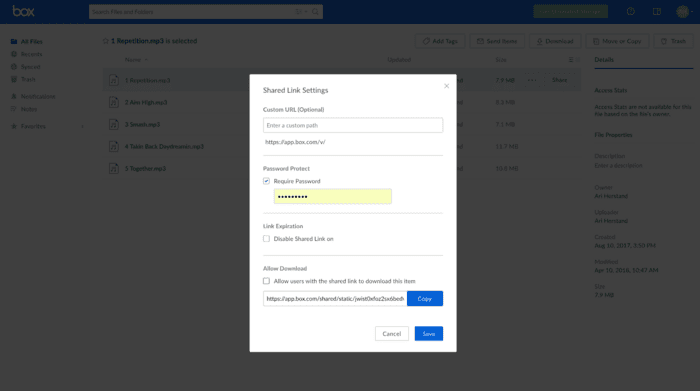This screenshot has height=391, width=700.
Task: Enable Allow users to download checkbox
Action: tap(266, 281)
